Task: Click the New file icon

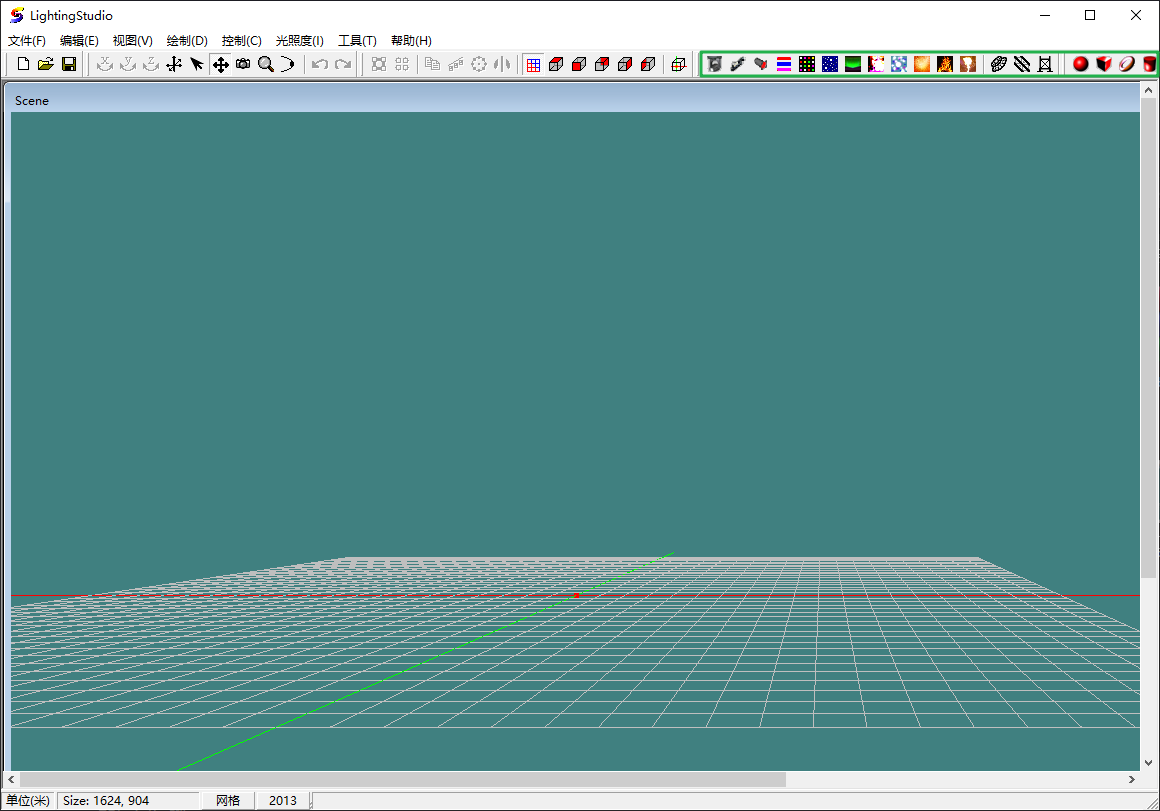Action: point(24,64)
